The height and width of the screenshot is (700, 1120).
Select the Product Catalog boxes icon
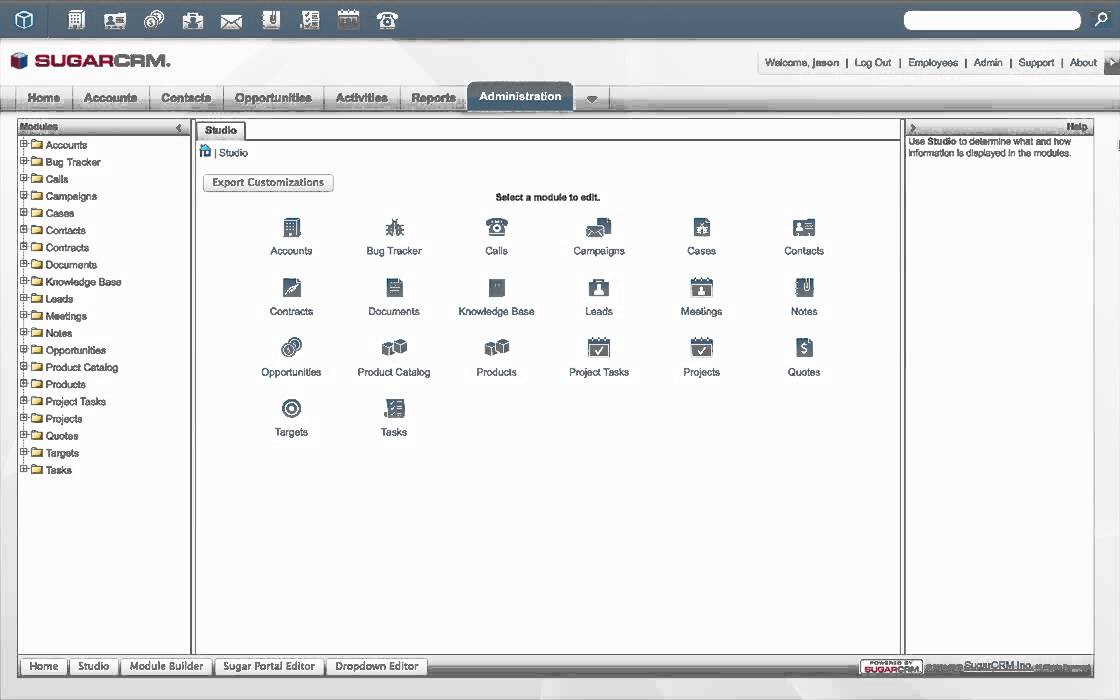tap(394, 348)
